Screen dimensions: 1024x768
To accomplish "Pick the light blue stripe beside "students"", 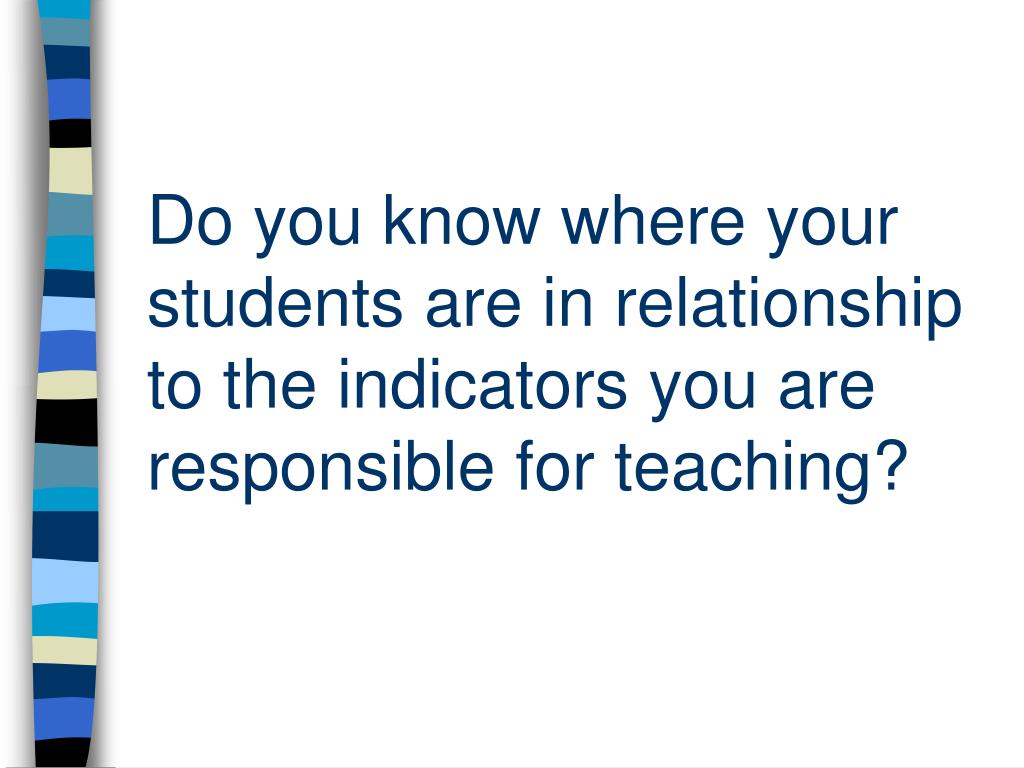I will (68, 313).
